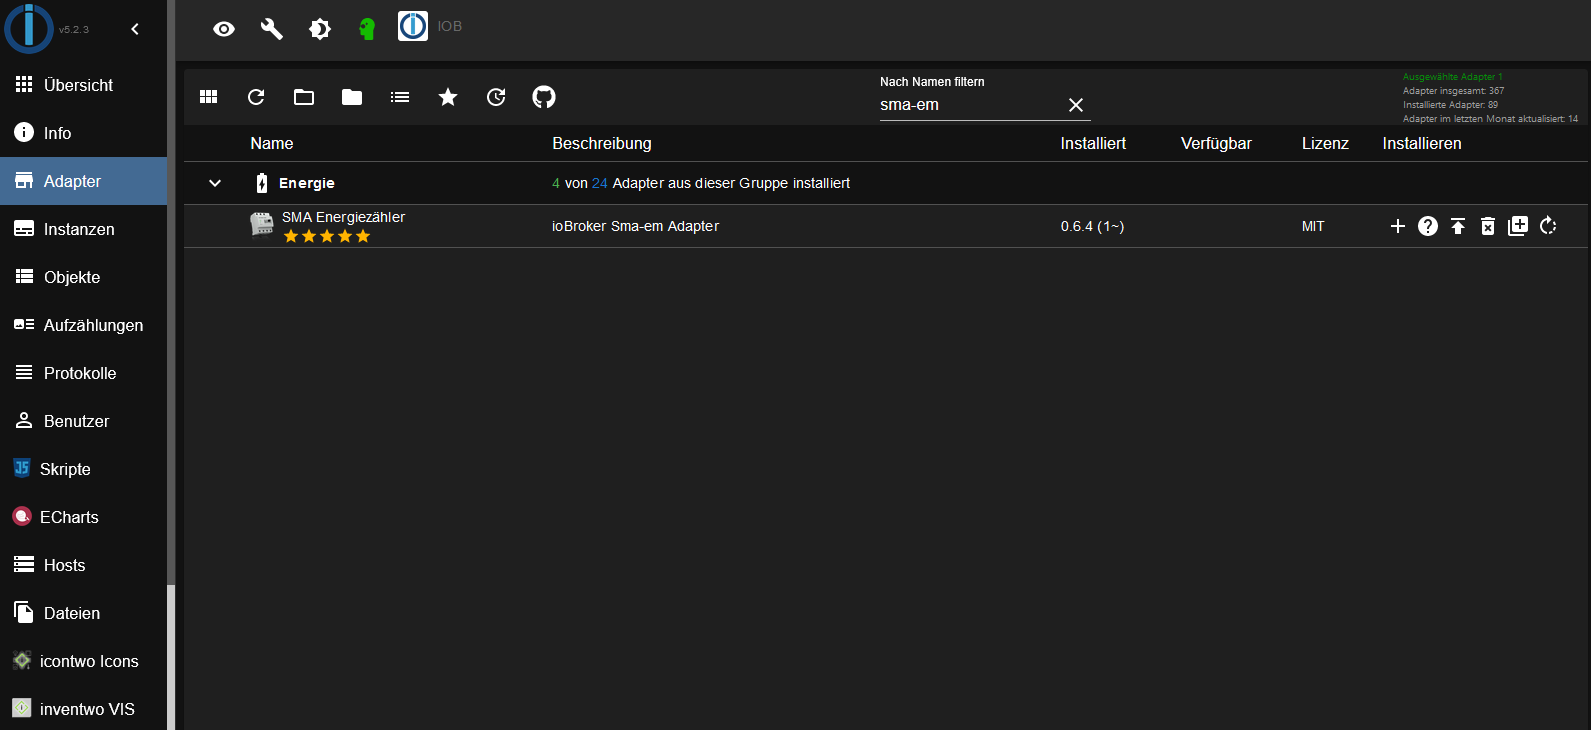Screen dimensions: 1591x730
Task: Open Aufzählungen in the sidebar
Action: tap(84, 325)
